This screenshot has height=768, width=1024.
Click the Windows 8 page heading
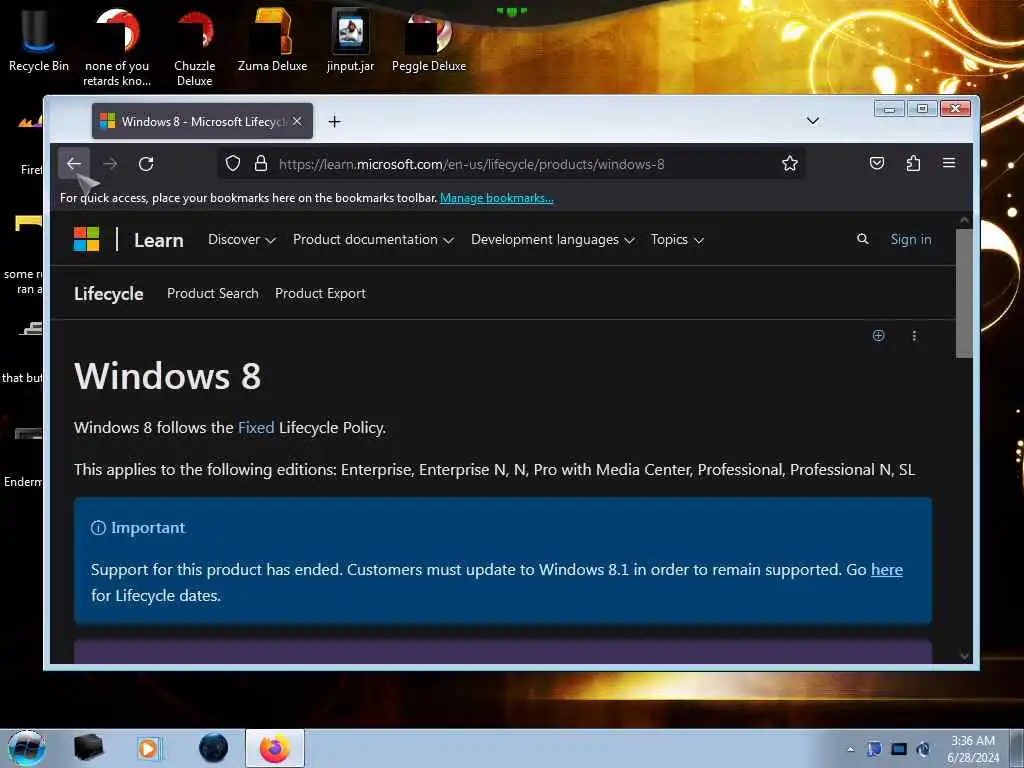tap(168, 376)
